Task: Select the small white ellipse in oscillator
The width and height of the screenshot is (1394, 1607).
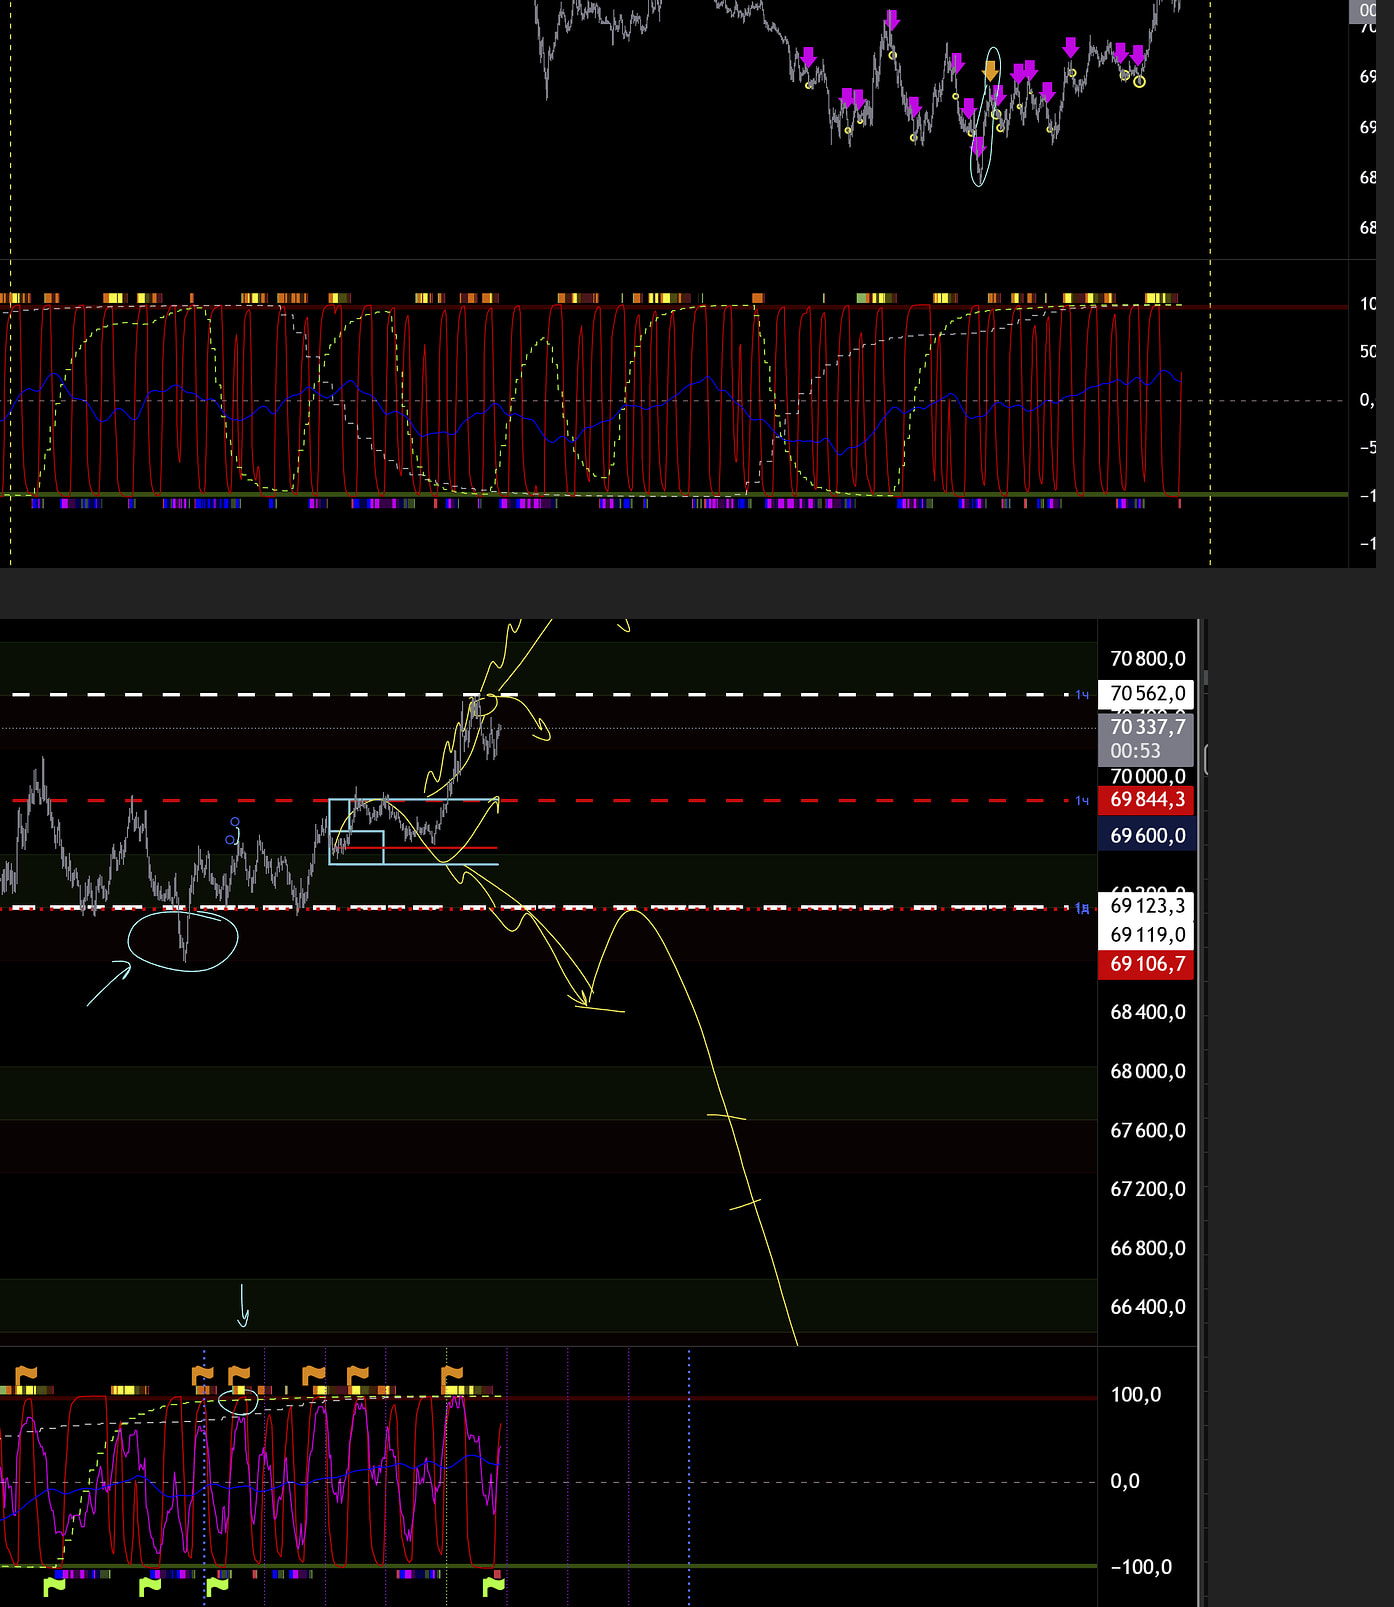Action: pos(238,1402)
